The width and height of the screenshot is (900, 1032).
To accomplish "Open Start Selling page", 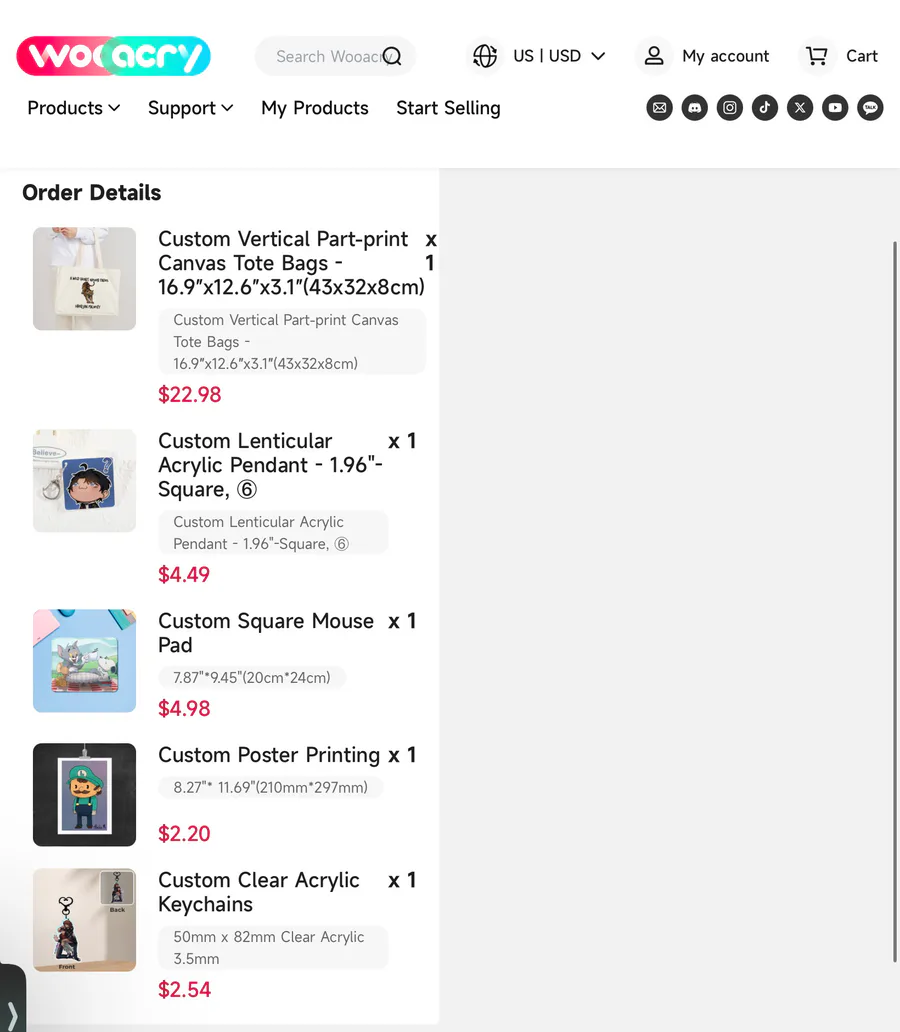I will click(448, 108).
